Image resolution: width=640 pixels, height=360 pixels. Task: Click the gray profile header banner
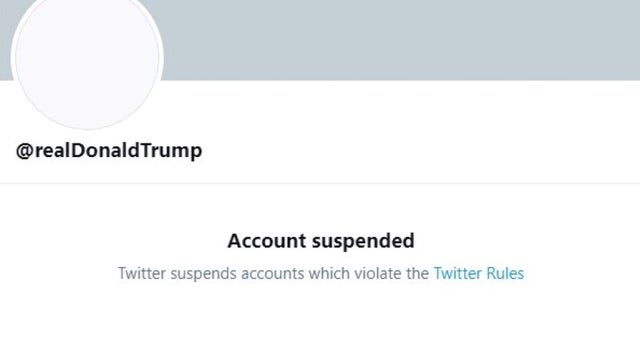point(400,40)
